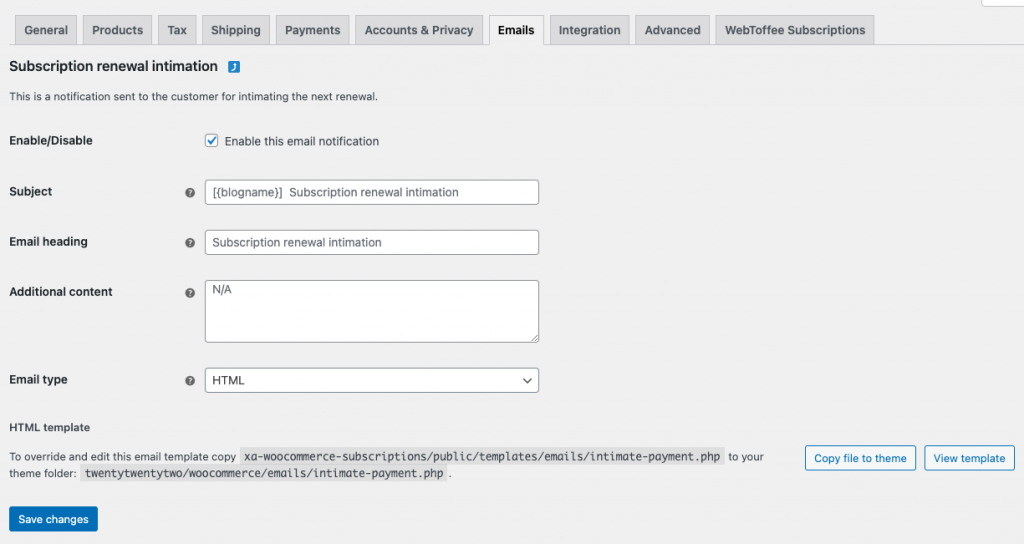Open the Advanced tab
This screenshot has height=544, width=1024.
coord(673,30)
